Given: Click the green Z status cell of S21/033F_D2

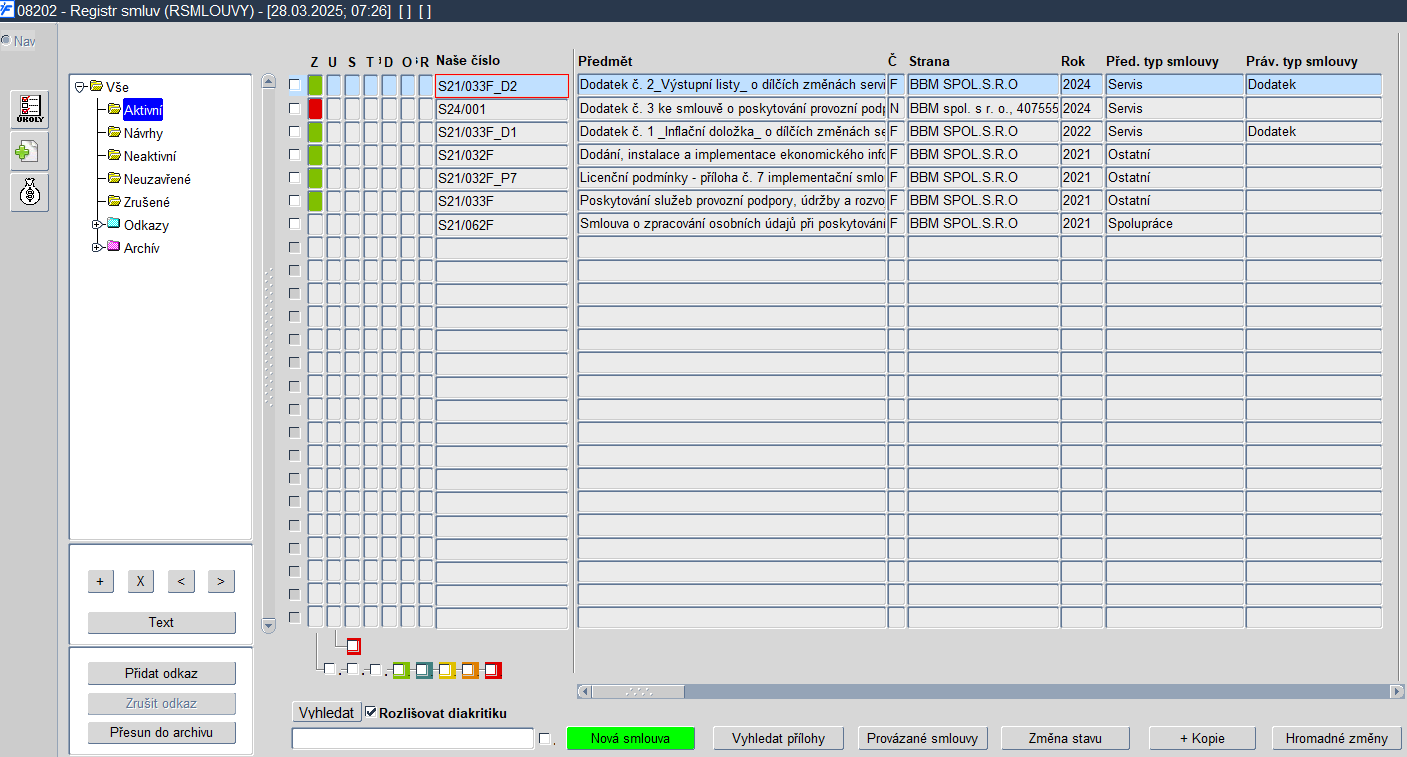Looking at the screenshot, I should click(x=315, y=85).
